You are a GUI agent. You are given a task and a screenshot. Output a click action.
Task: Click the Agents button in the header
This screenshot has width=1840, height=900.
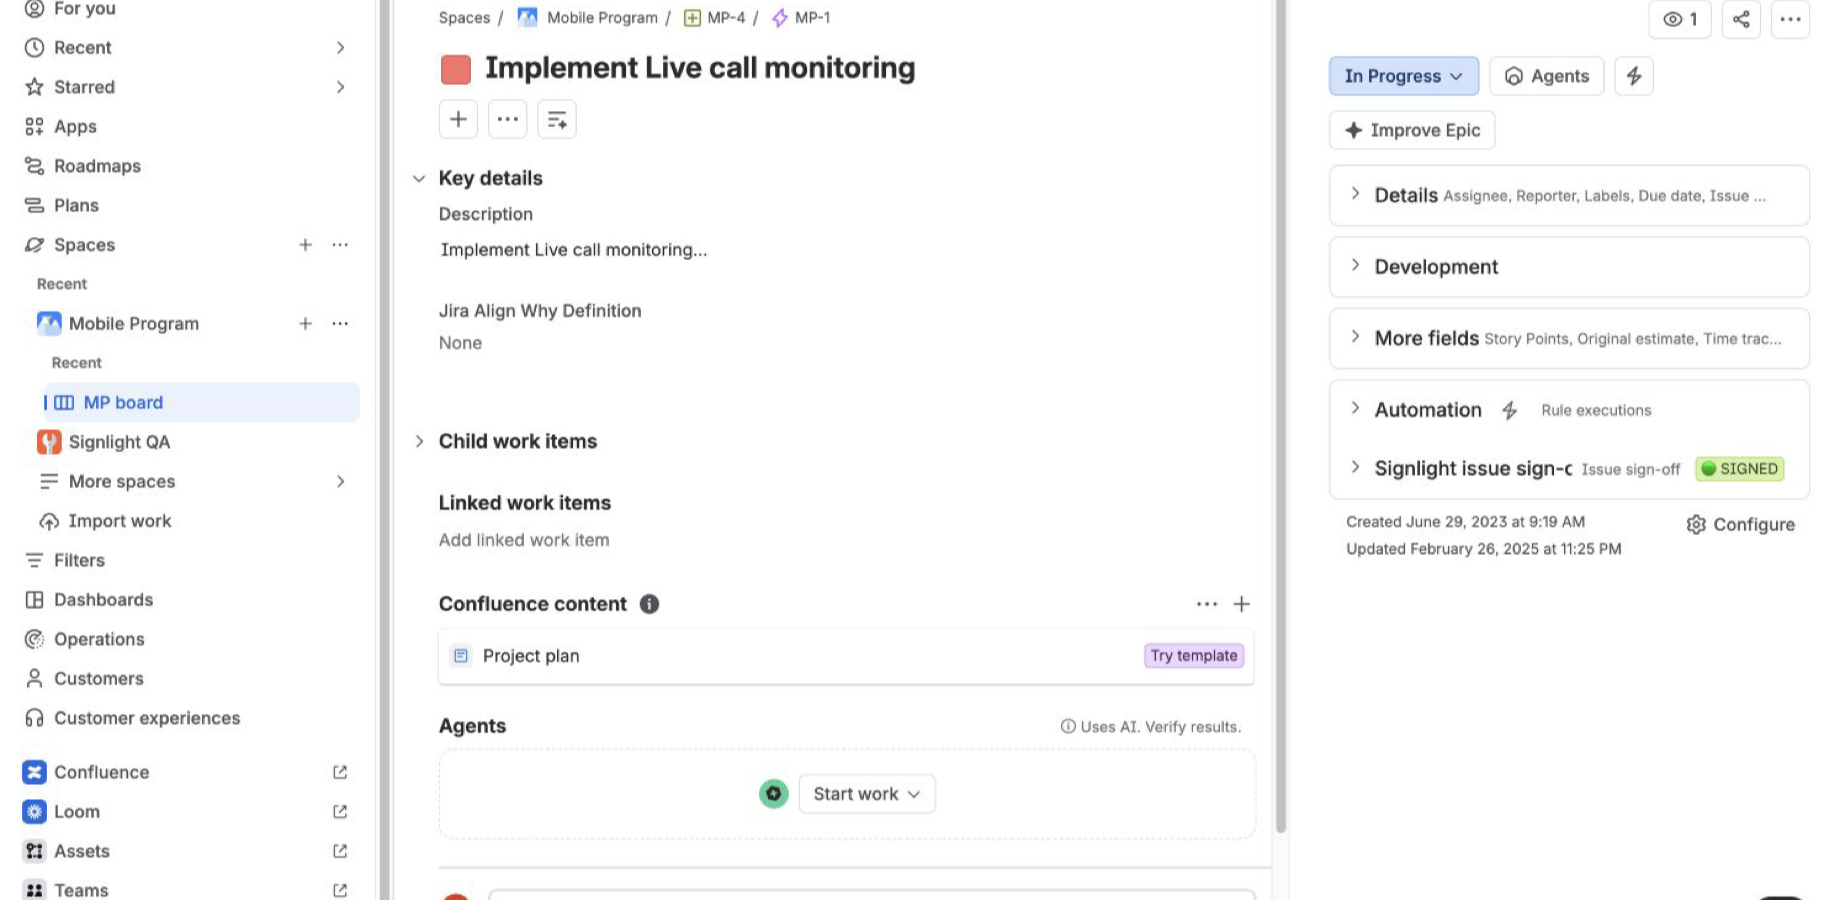pos(1547,76)
